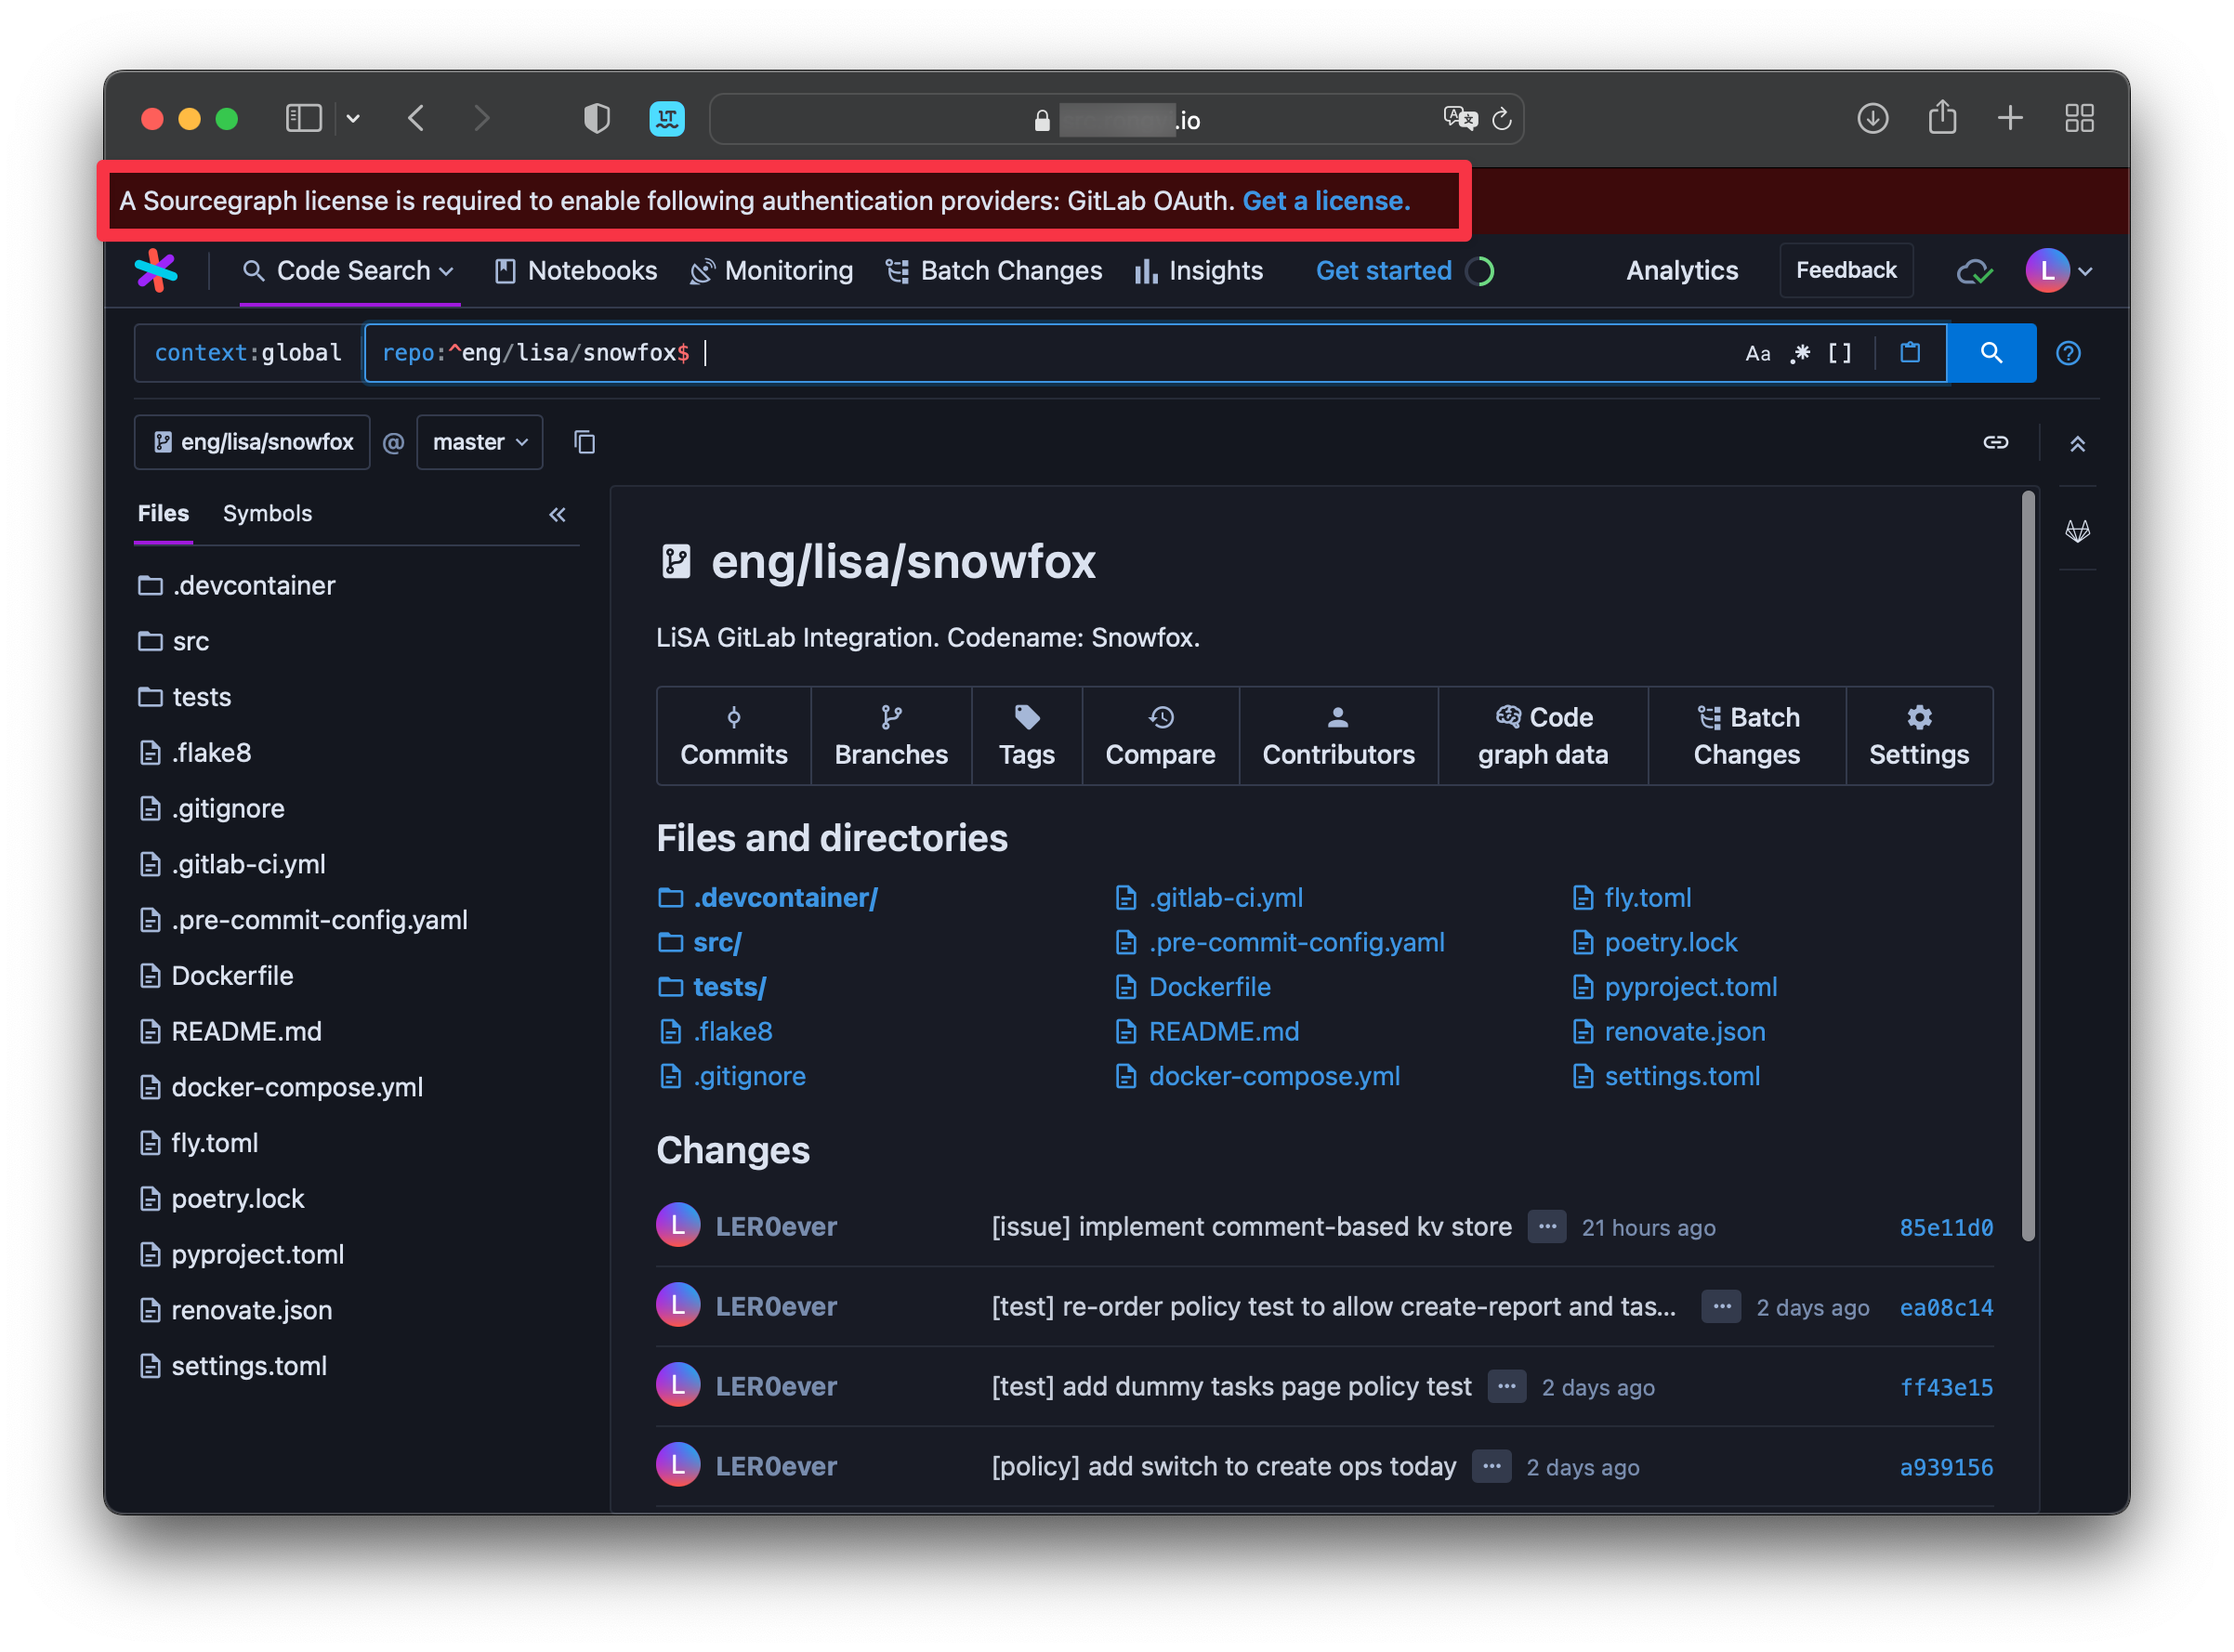Open Code graph data page
Image resolution: width=2234 pixels, height=1652 pixels.
tap(1543, 735)
